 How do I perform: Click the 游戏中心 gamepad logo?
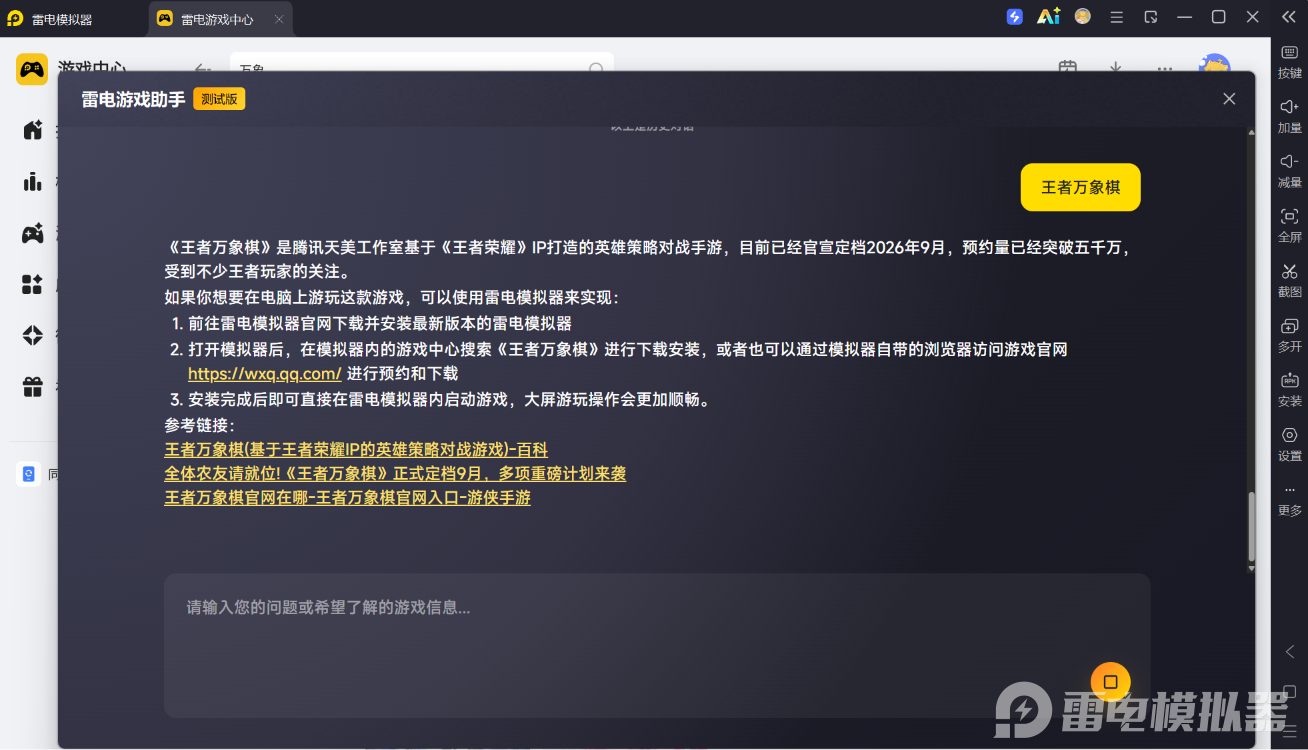(32, 69)
